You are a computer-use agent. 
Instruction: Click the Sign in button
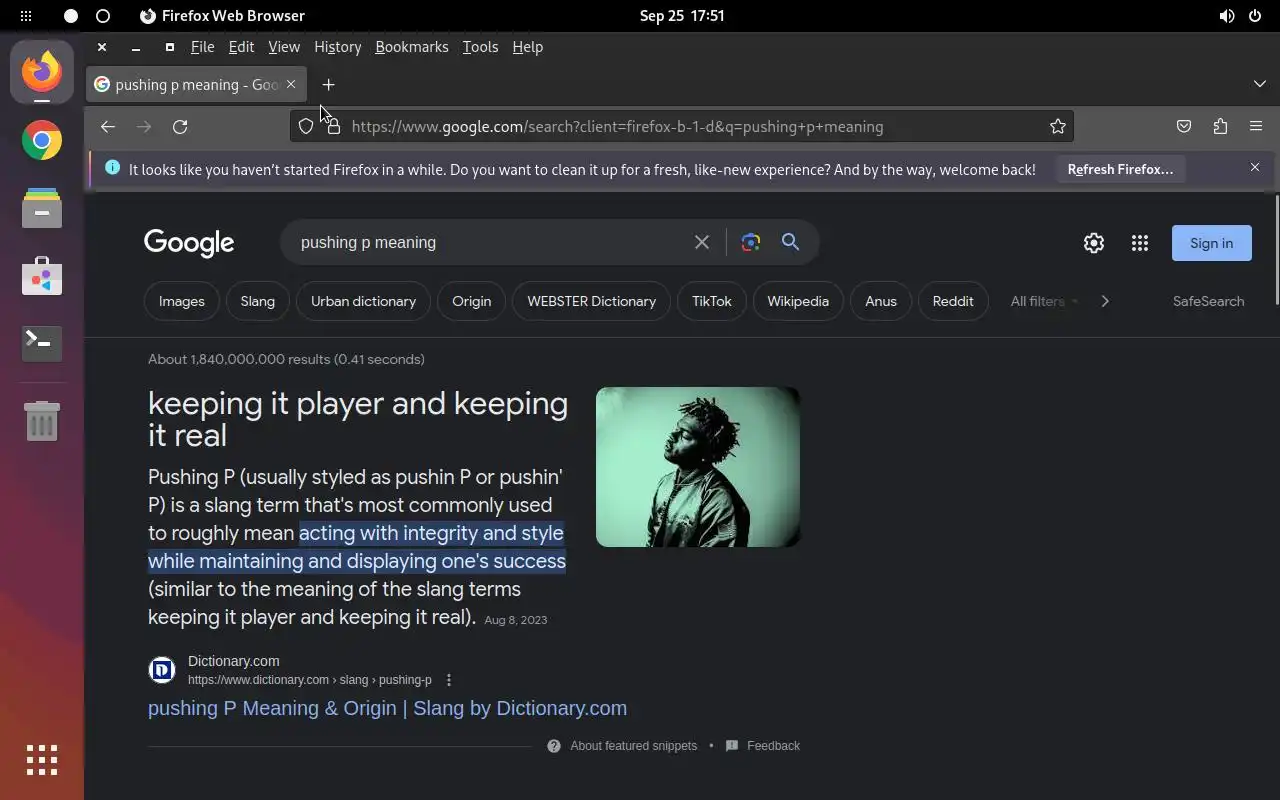[x=1211, y=243]
